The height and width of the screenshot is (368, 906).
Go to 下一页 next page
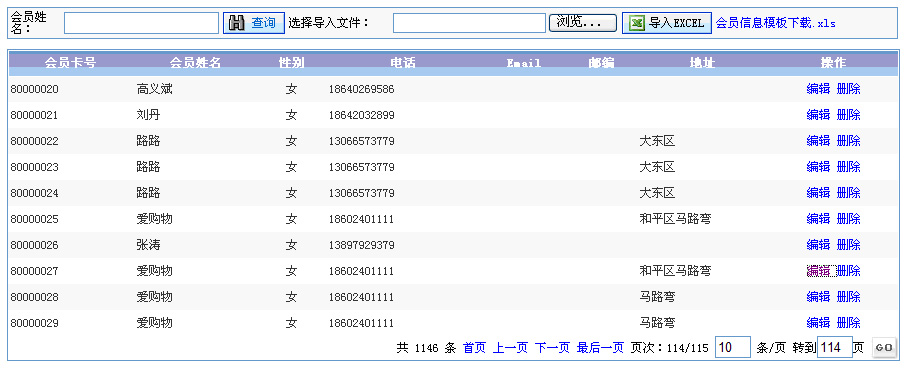pyautogui.click(x=552, y=348)
